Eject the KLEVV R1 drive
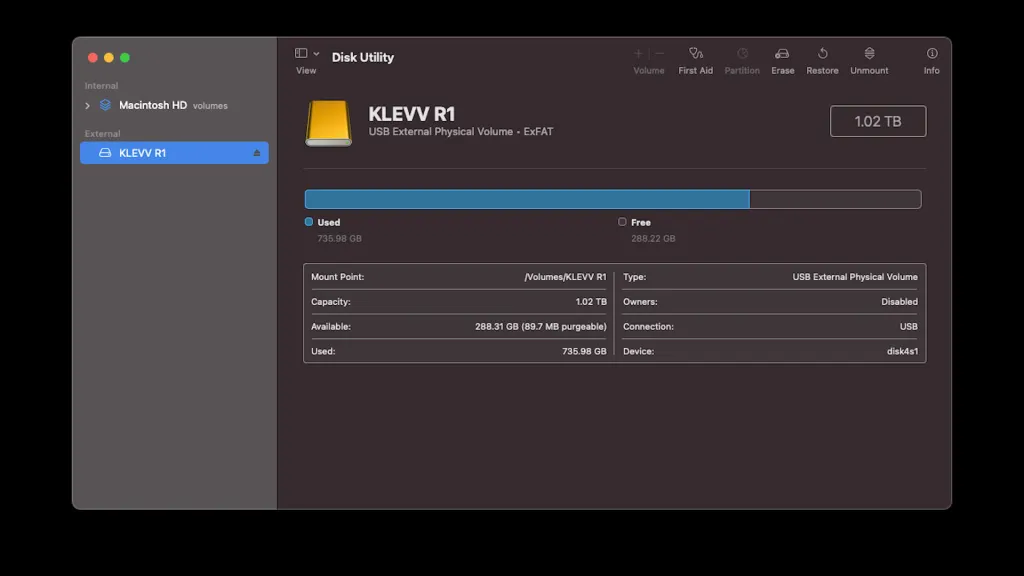 pos(257,153)
